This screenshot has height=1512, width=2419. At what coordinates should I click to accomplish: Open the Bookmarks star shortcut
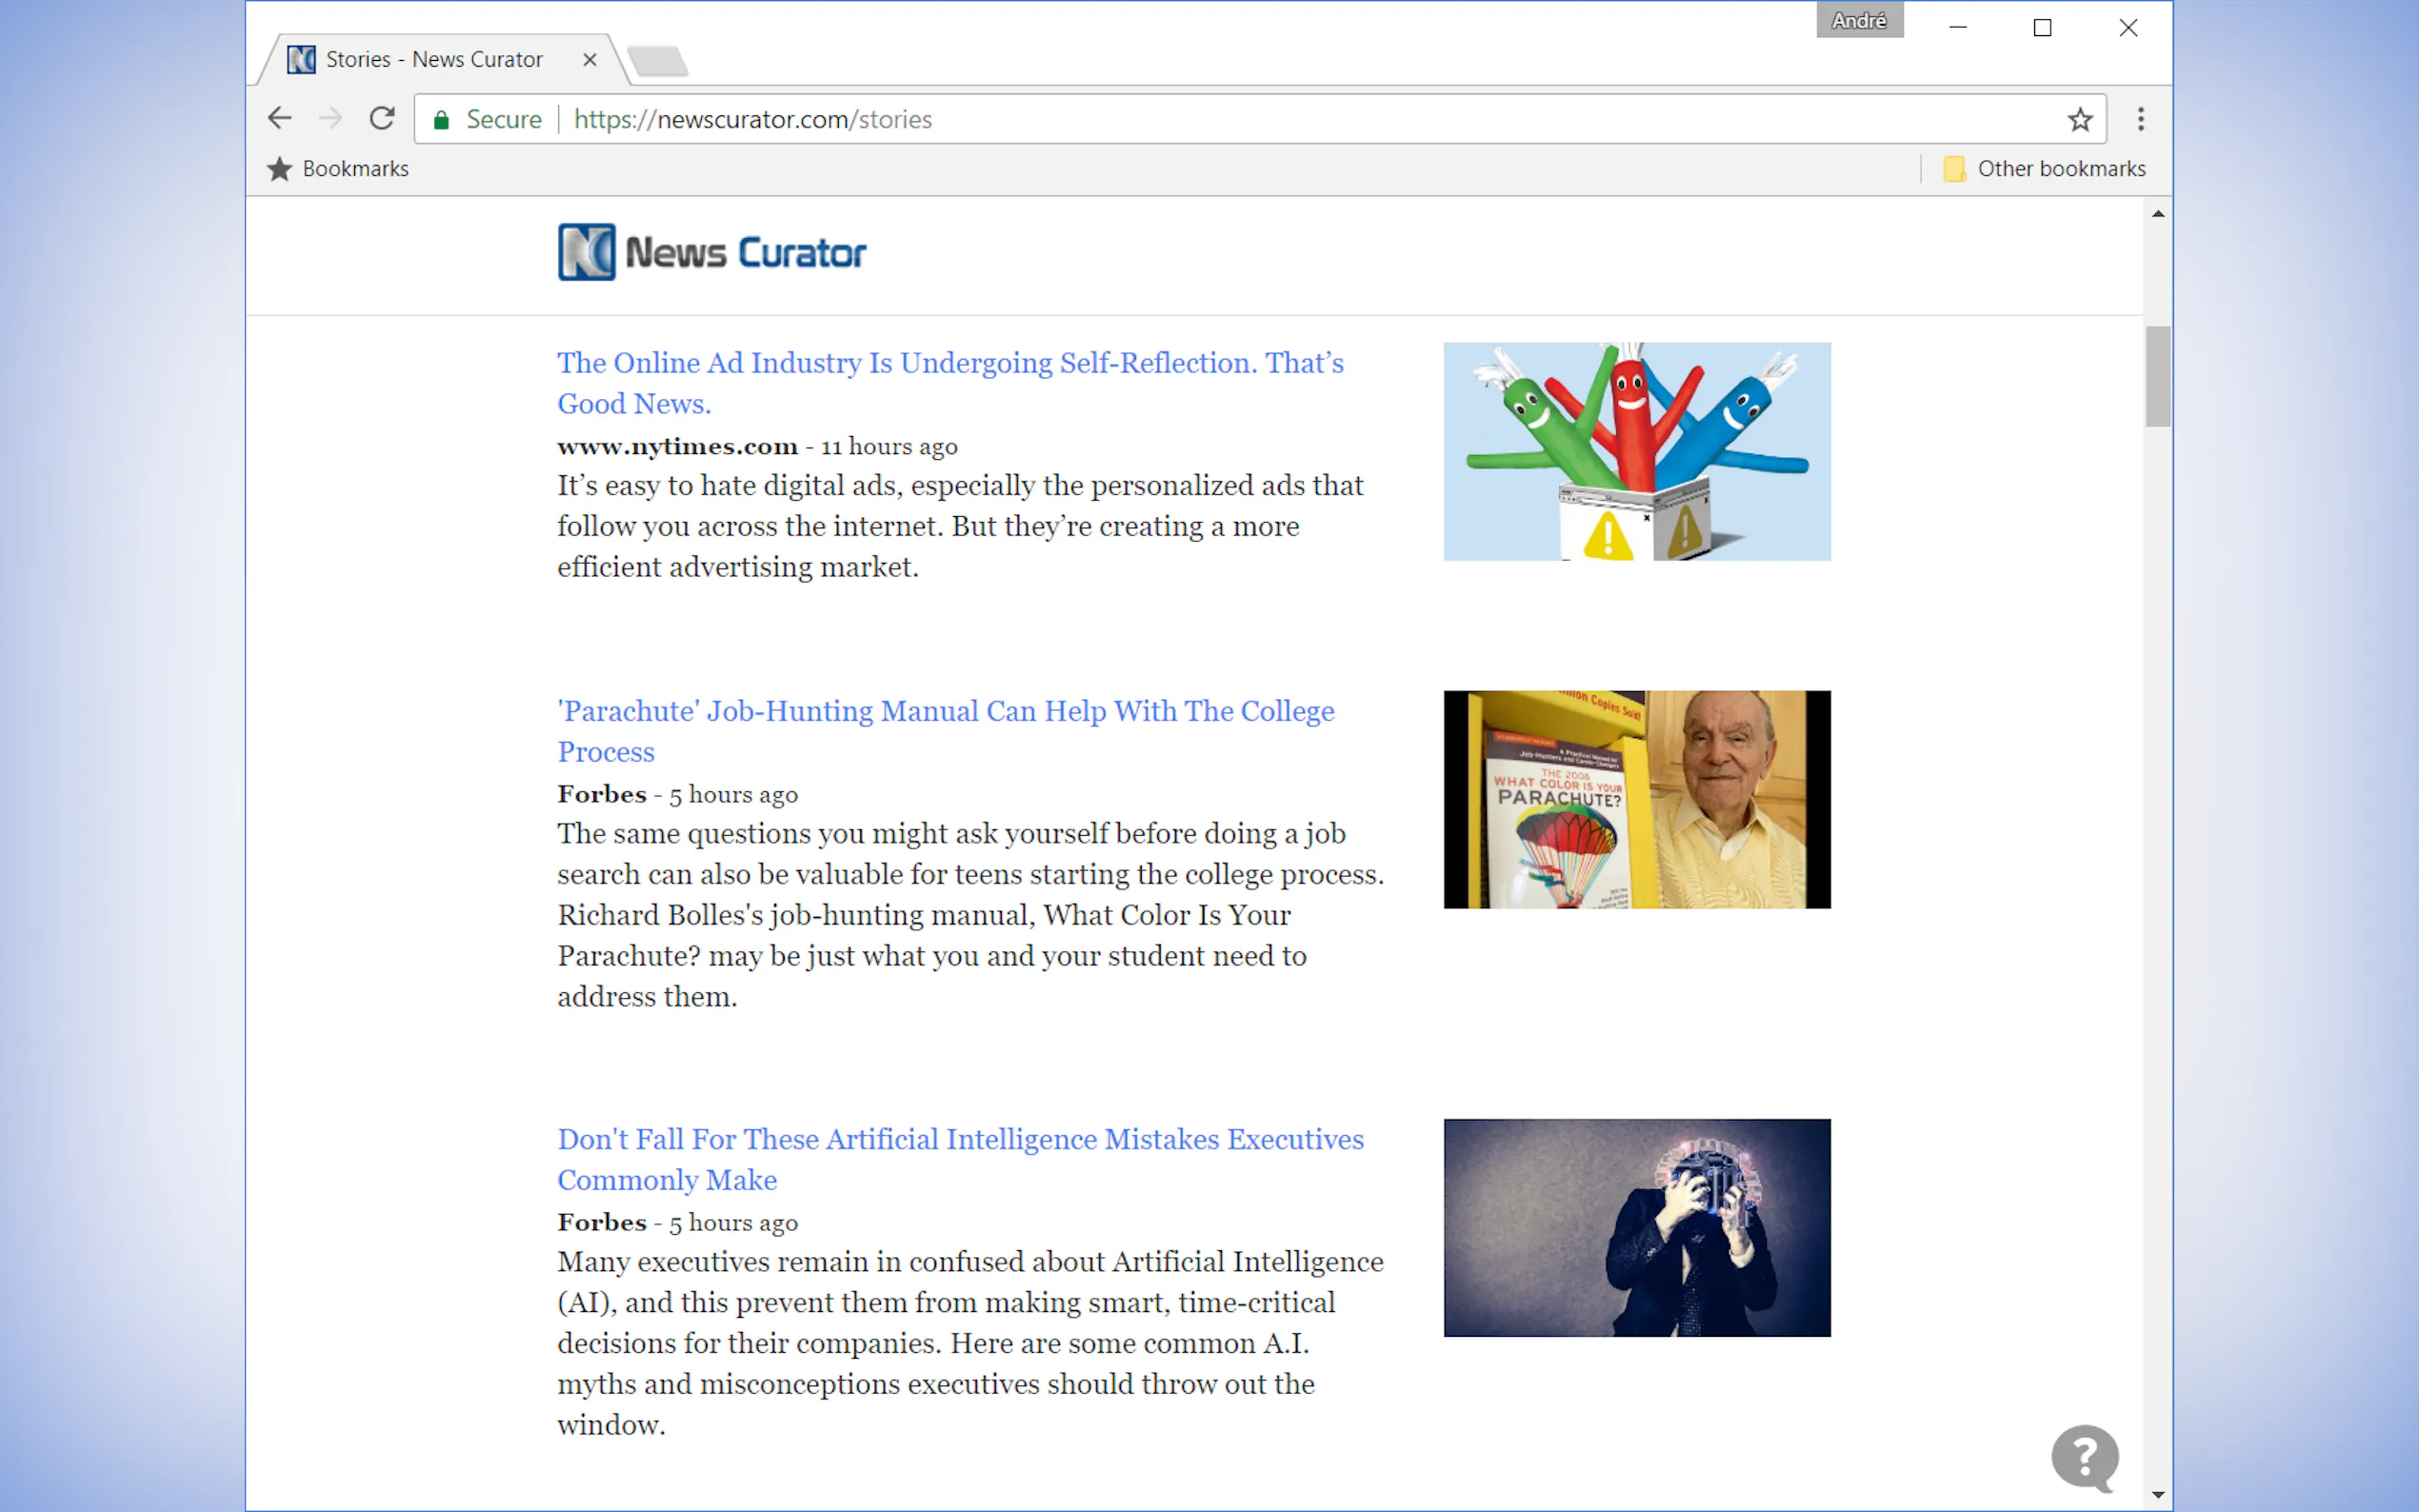(338, 169)
